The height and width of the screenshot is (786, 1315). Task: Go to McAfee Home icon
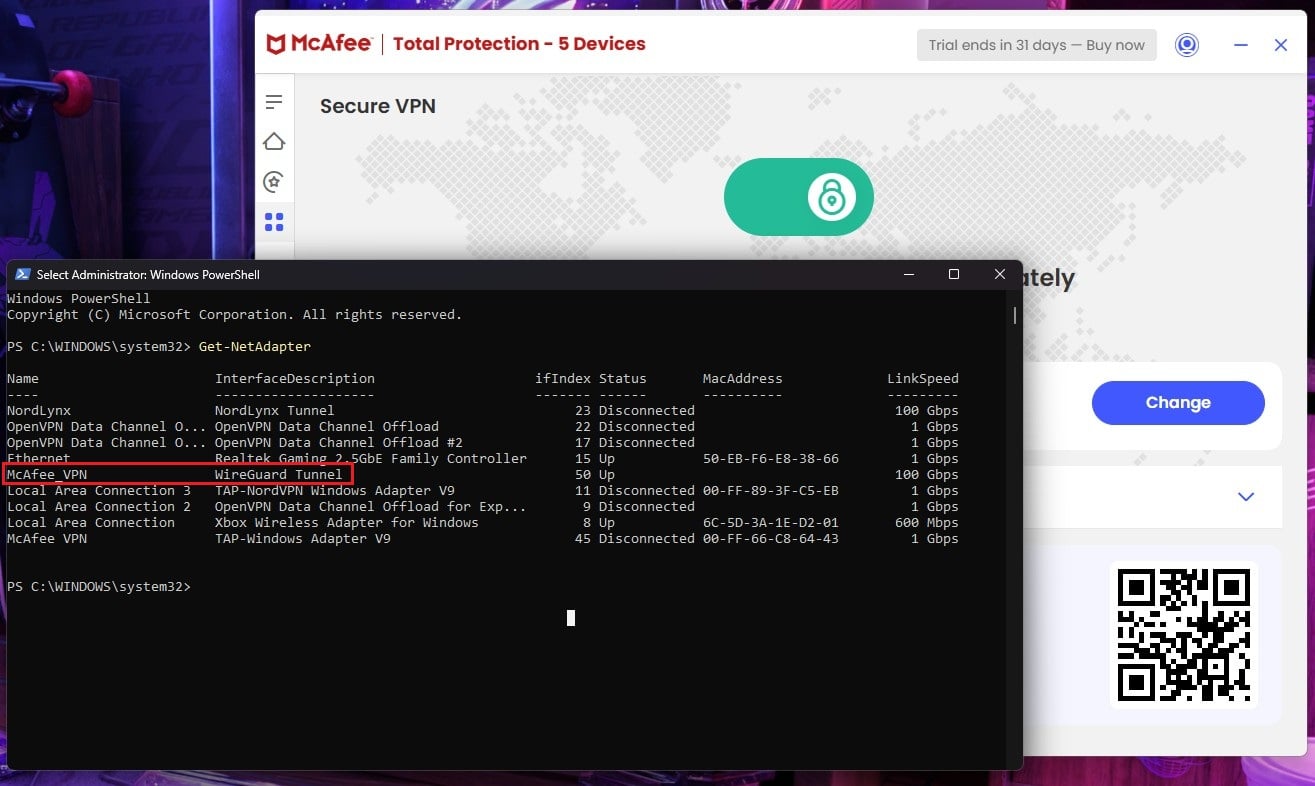tap(274, 142)
